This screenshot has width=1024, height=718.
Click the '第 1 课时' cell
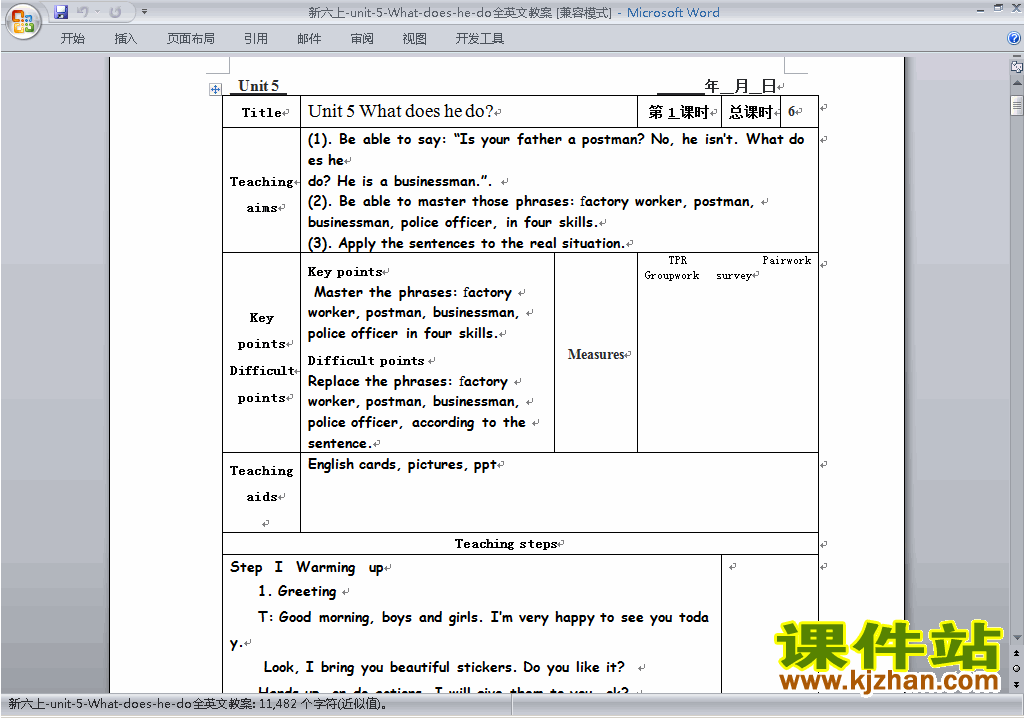click(679, 112)
